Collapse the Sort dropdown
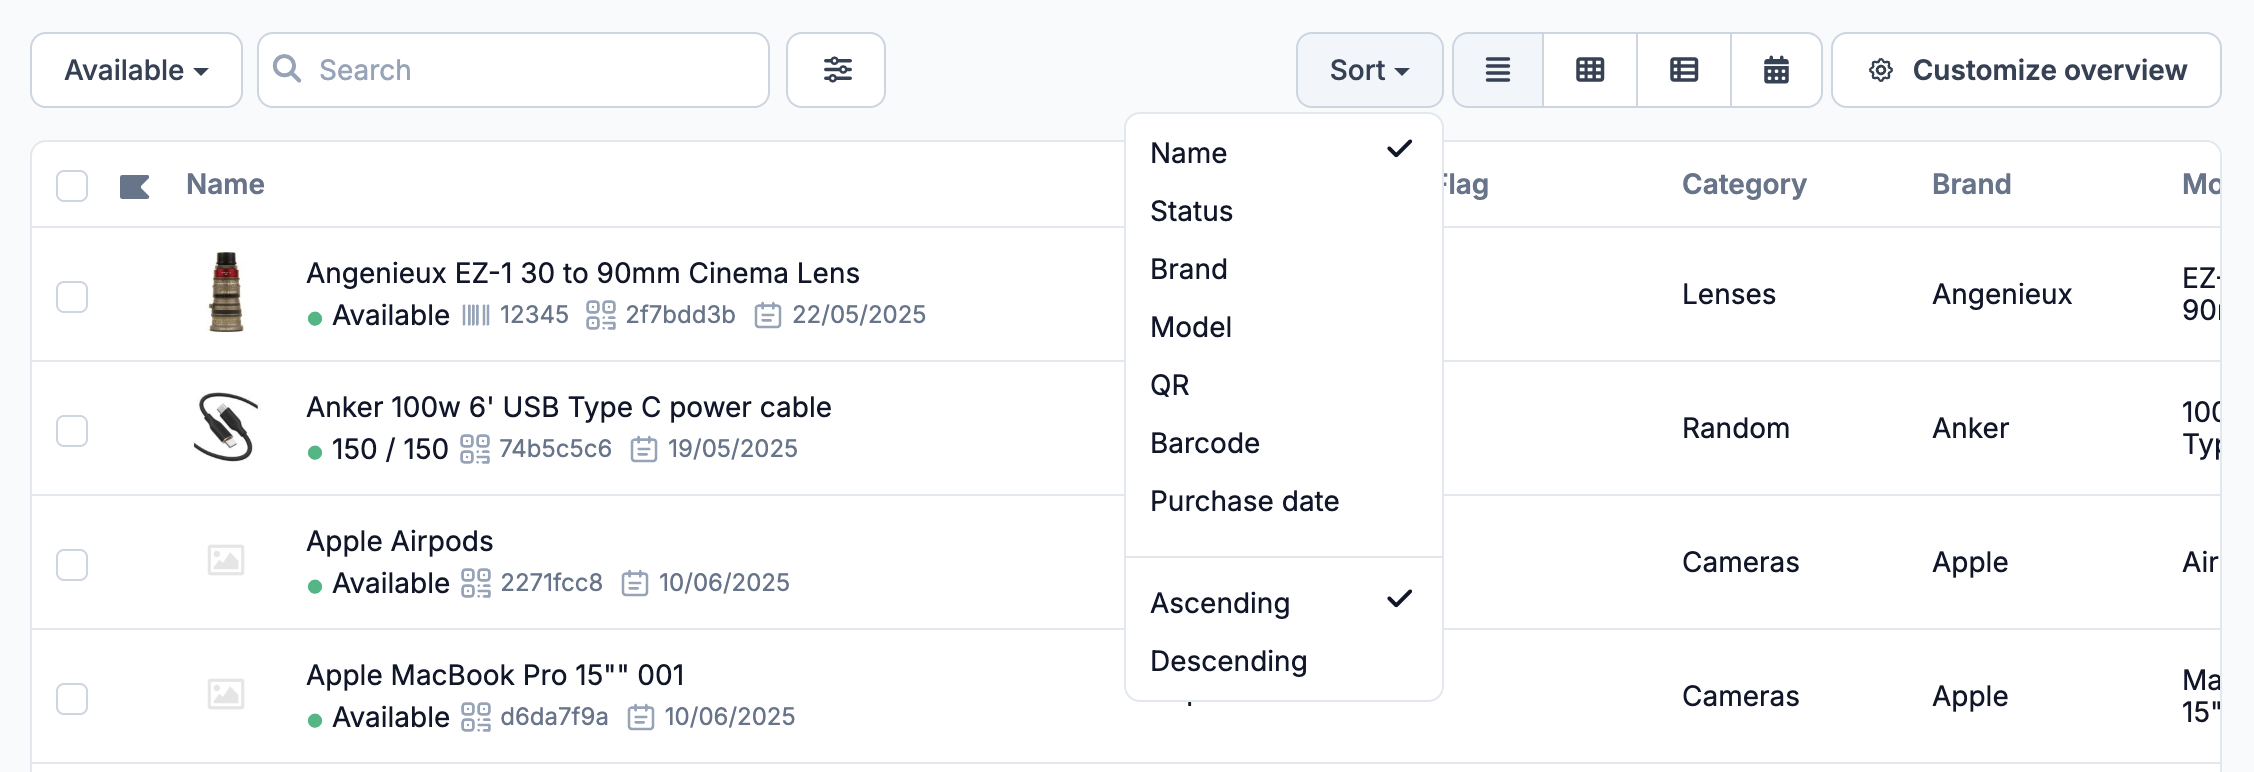This screenshot has width=2254, height=772. pyautogui.click(x=1369, y=70)
